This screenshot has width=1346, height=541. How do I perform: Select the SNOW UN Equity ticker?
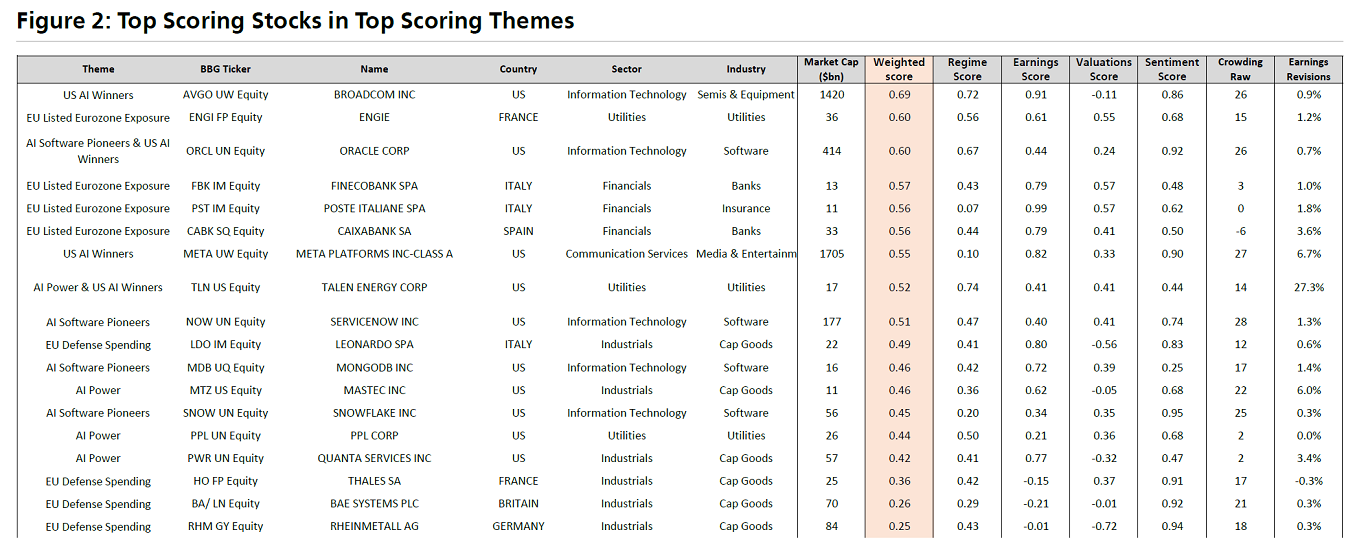(x=225, y=413)
